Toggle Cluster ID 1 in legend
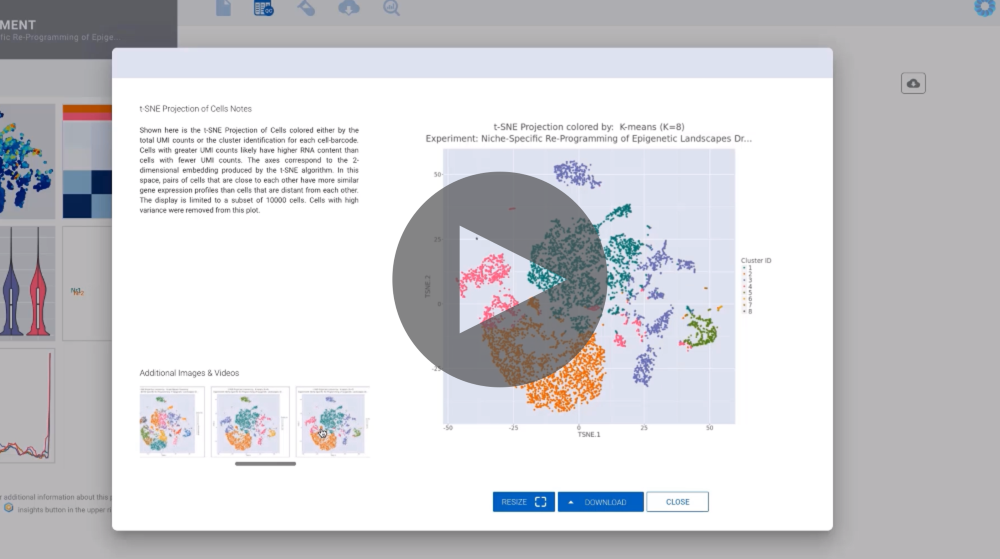The image size is (1000, 559). coord(747,268)
